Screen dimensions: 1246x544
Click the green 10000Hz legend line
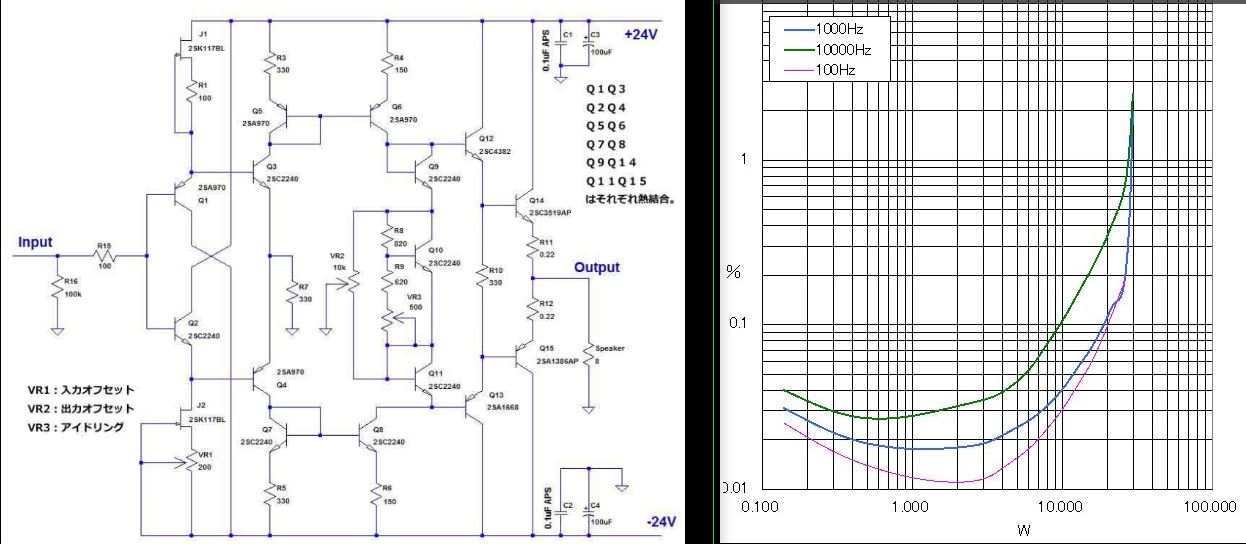[798, 50]
